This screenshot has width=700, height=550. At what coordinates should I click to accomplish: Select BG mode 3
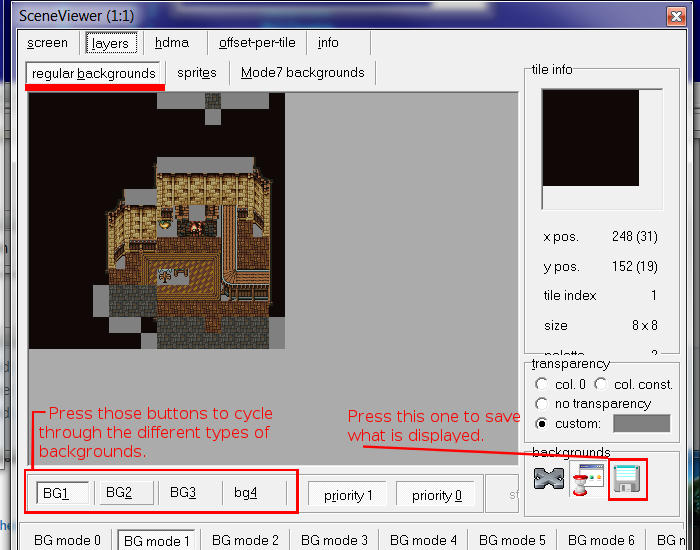pos(334,540)
